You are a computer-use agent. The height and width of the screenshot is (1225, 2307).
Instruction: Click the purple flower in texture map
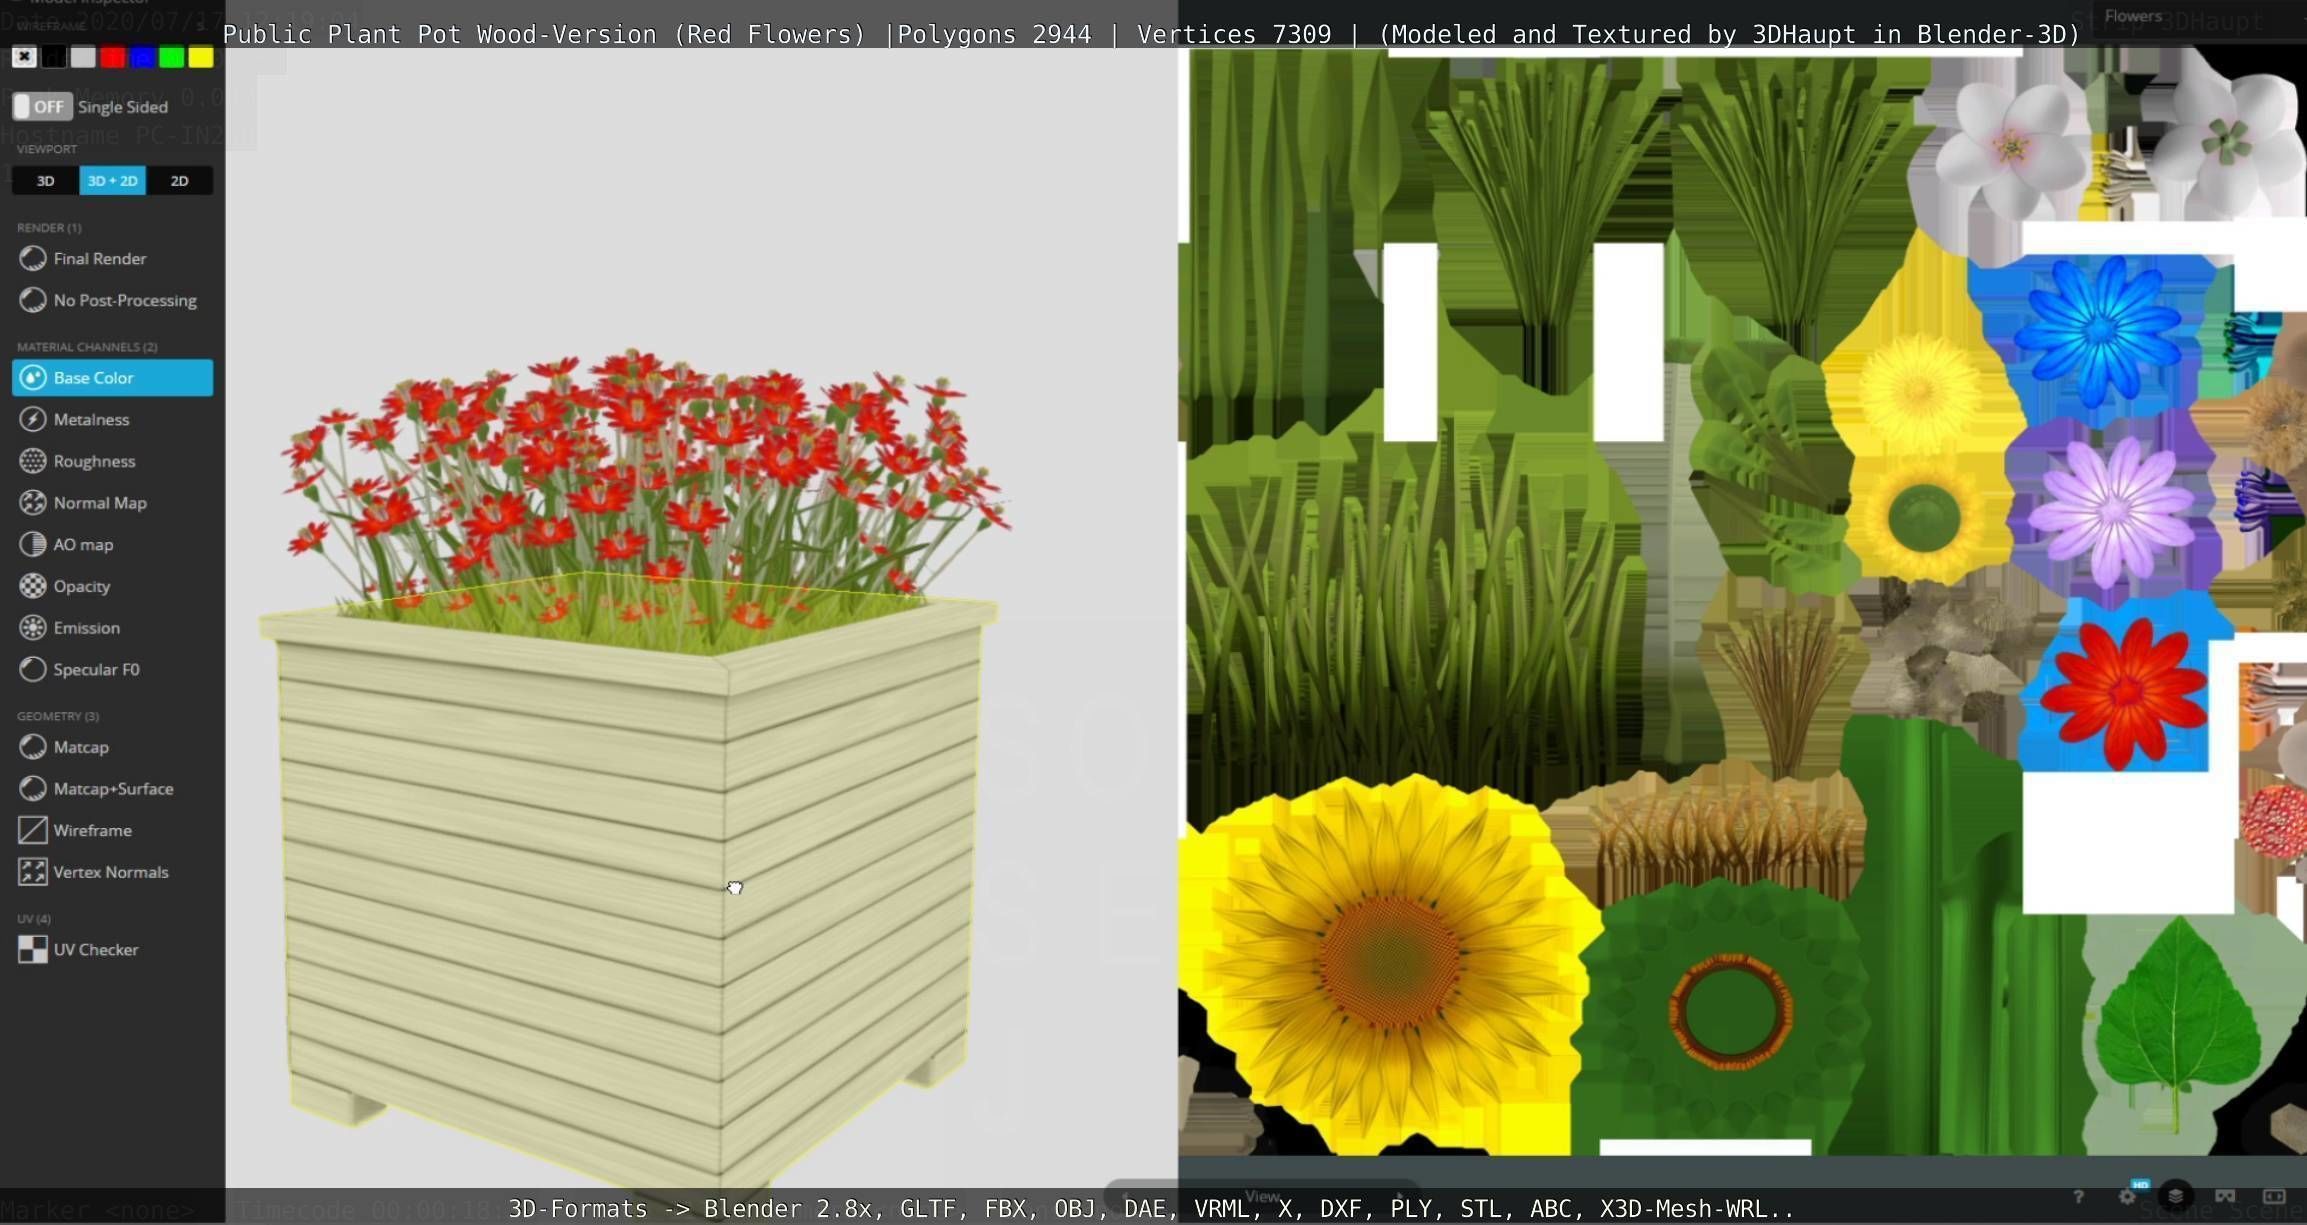2112,512
